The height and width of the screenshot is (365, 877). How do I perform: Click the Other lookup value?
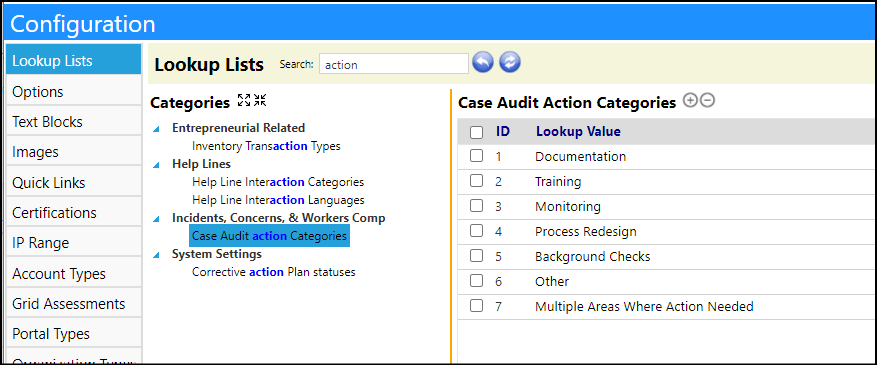(x=552, y=281)
